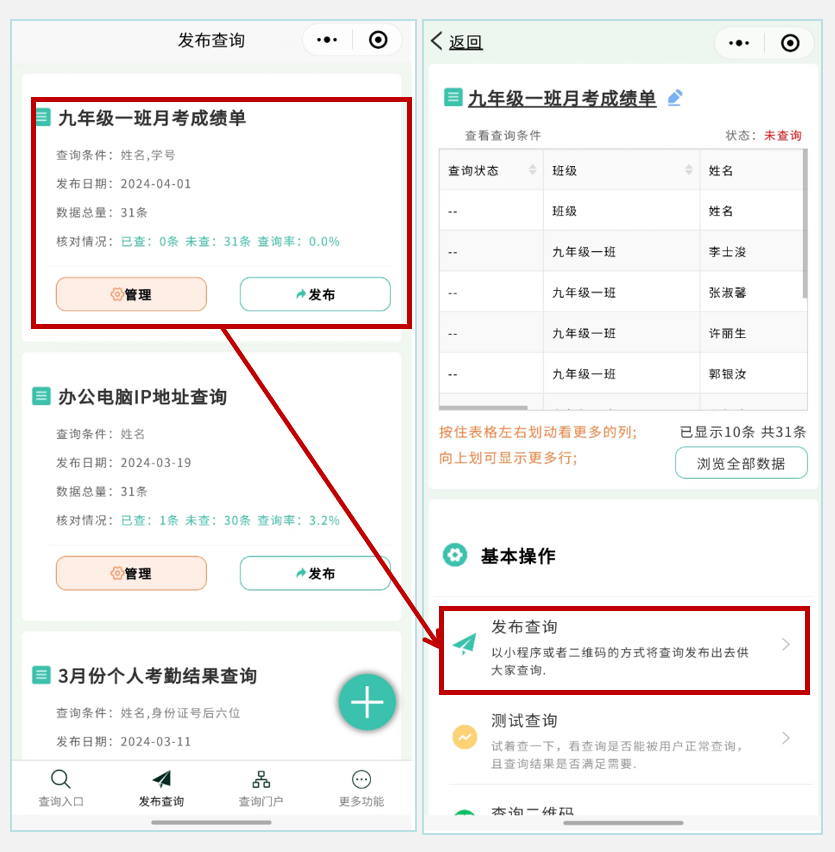835x852 pixels.
Task: Tap the table's horizontal scrollbar
Action: coord(483,407)
